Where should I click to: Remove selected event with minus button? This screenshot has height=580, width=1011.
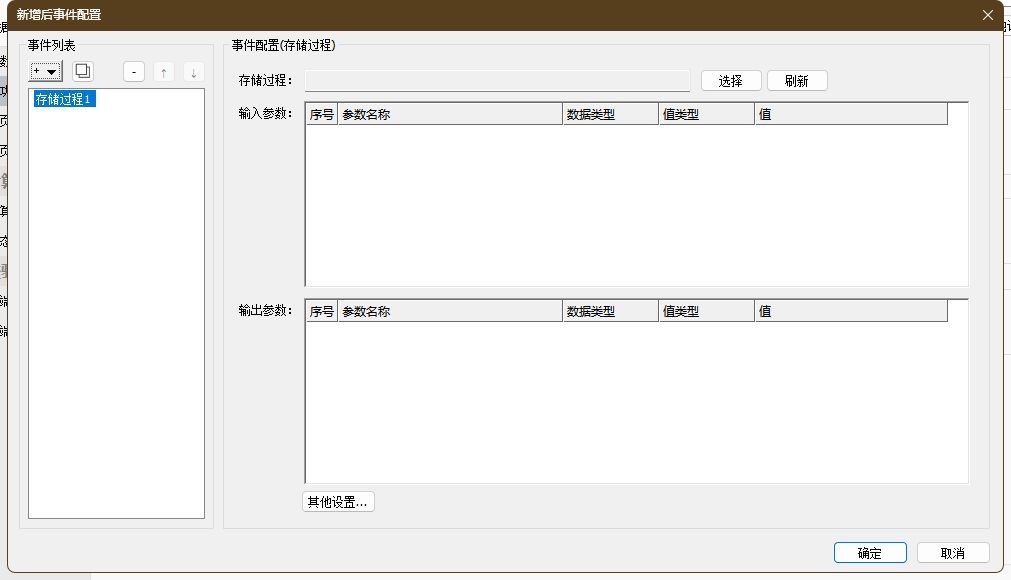[x=135, y=72]
